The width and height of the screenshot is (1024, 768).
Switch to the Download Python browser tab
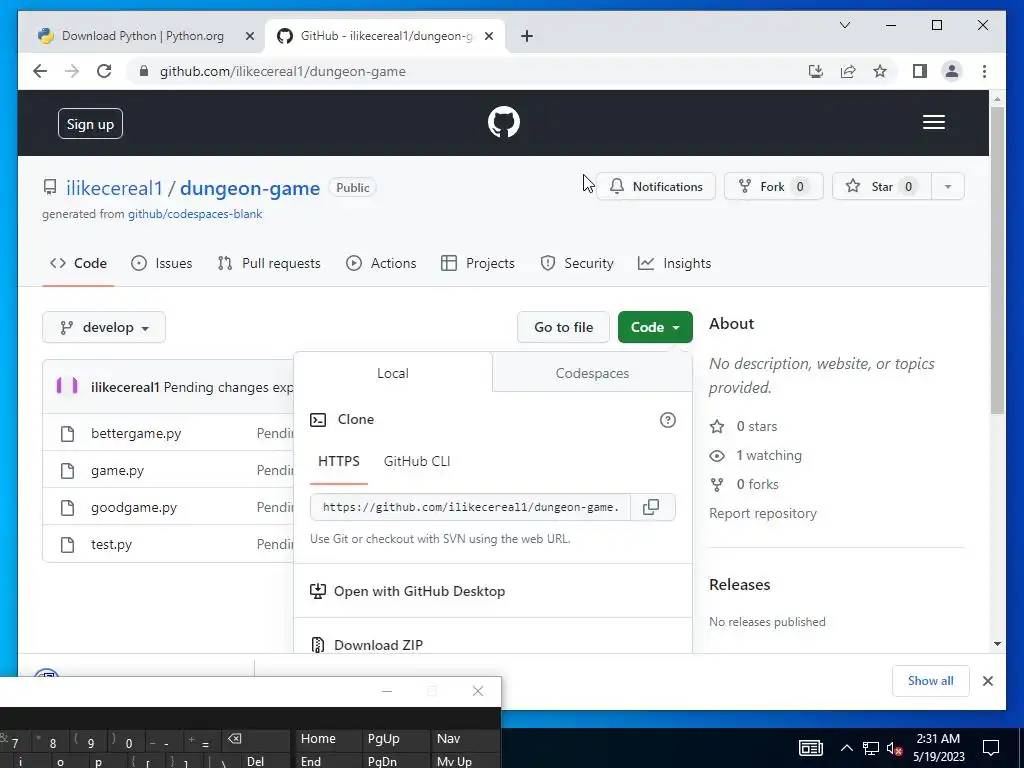click(142, 36)
